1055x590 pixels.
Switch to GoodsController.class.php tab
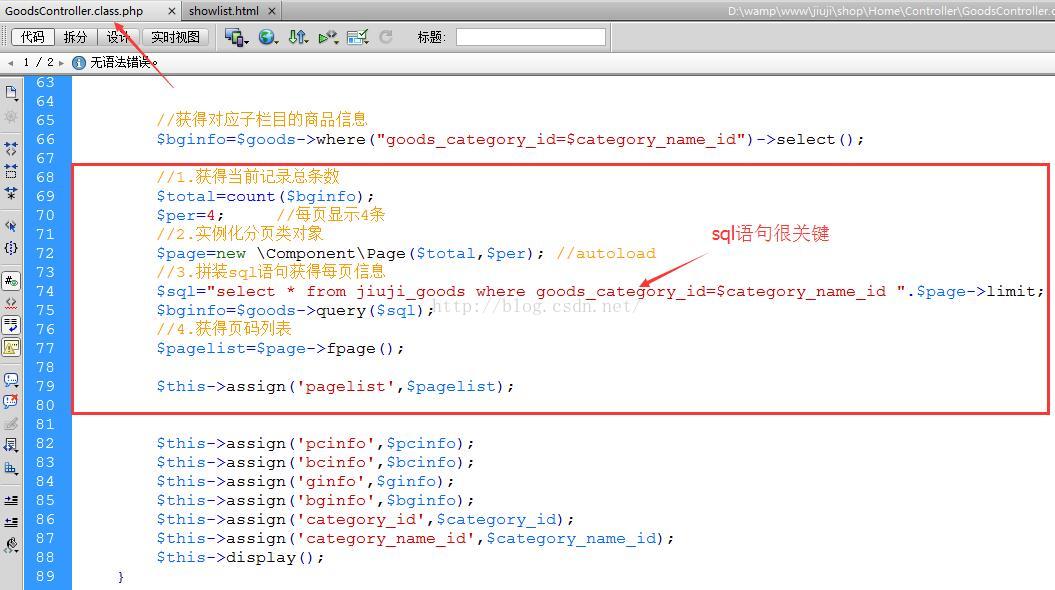point(74,11)
